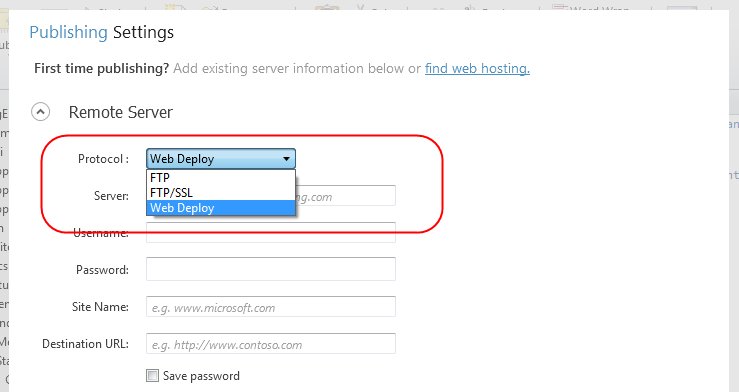Enable the Save password checkbox
Image resolution: width=739 pixels, height=392 pixels.
tap(152, 376)
